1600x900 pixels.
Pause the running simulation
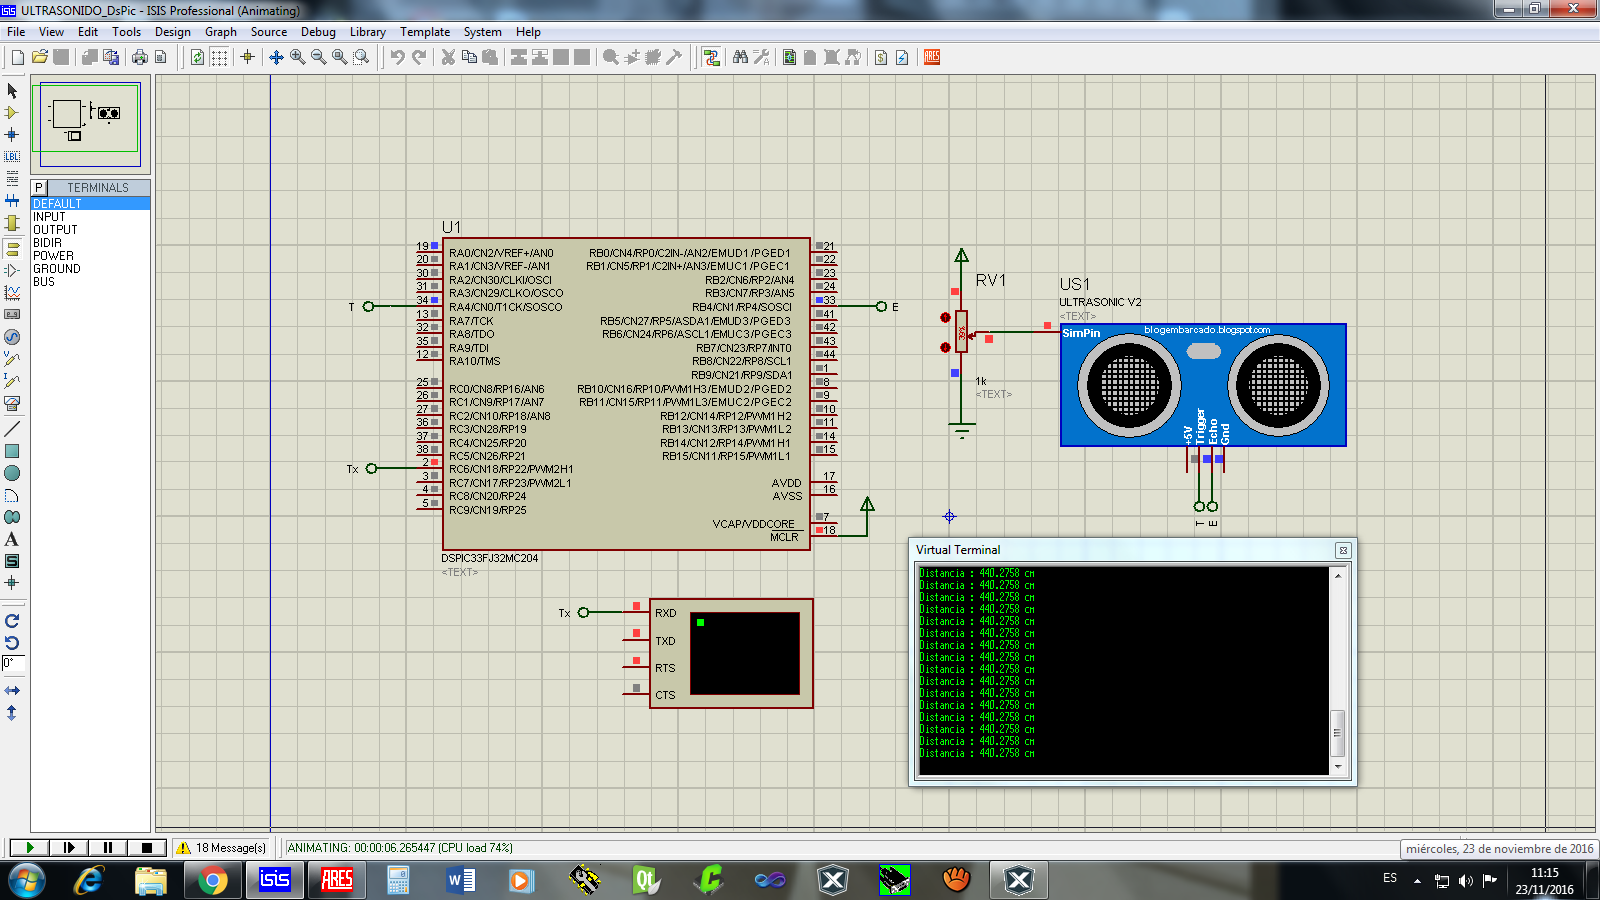point(107,847)
